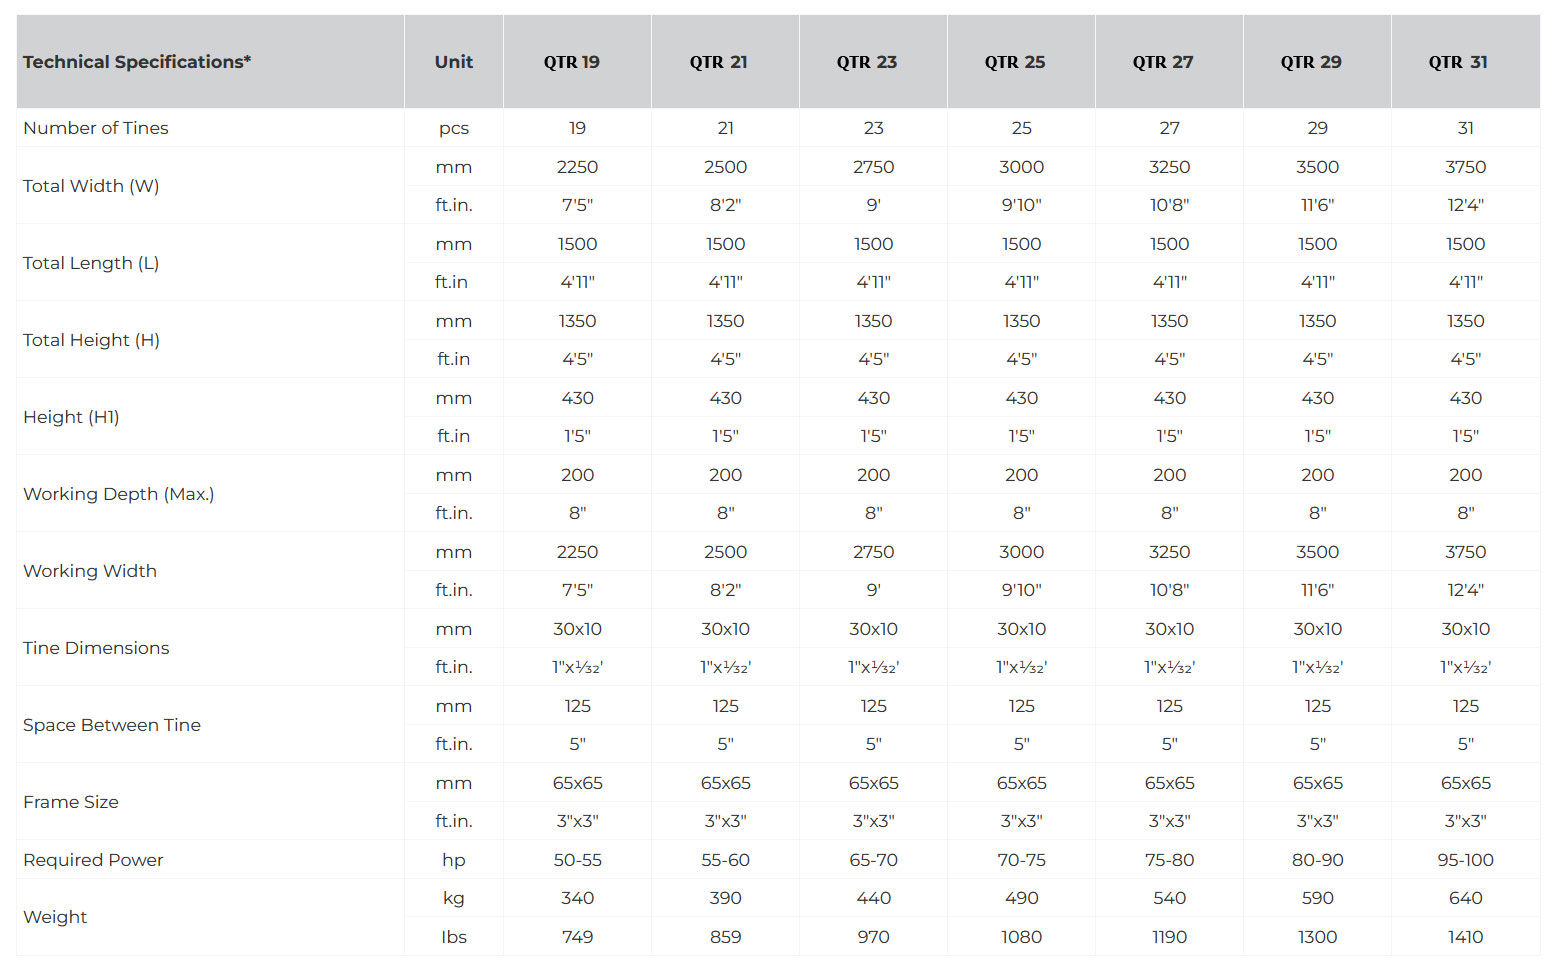This screenshot has height=972, width=1563.
Task: Select the 50-55 hp required power cell
Action: [x=577, y=860]
